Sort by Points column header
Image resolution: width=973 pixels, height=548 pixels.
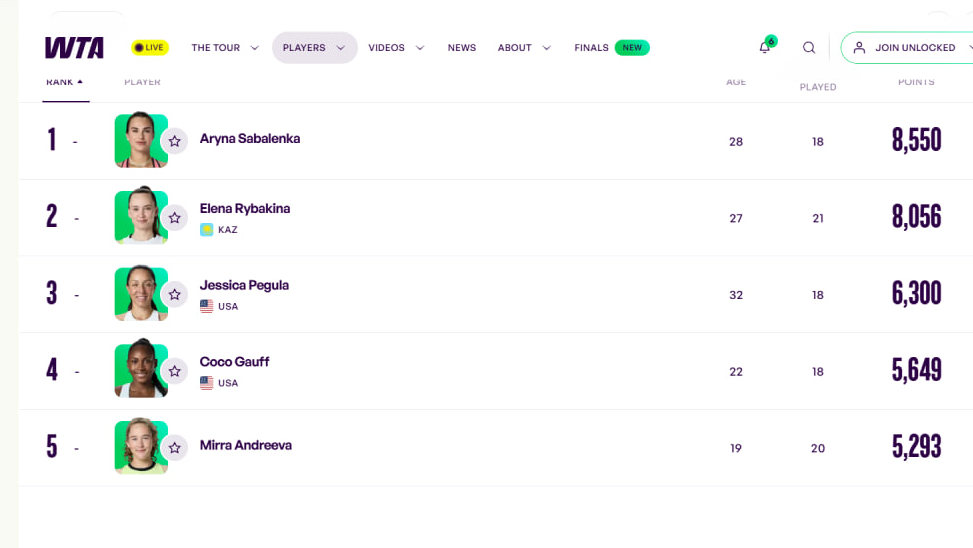[x=916, y=82]
